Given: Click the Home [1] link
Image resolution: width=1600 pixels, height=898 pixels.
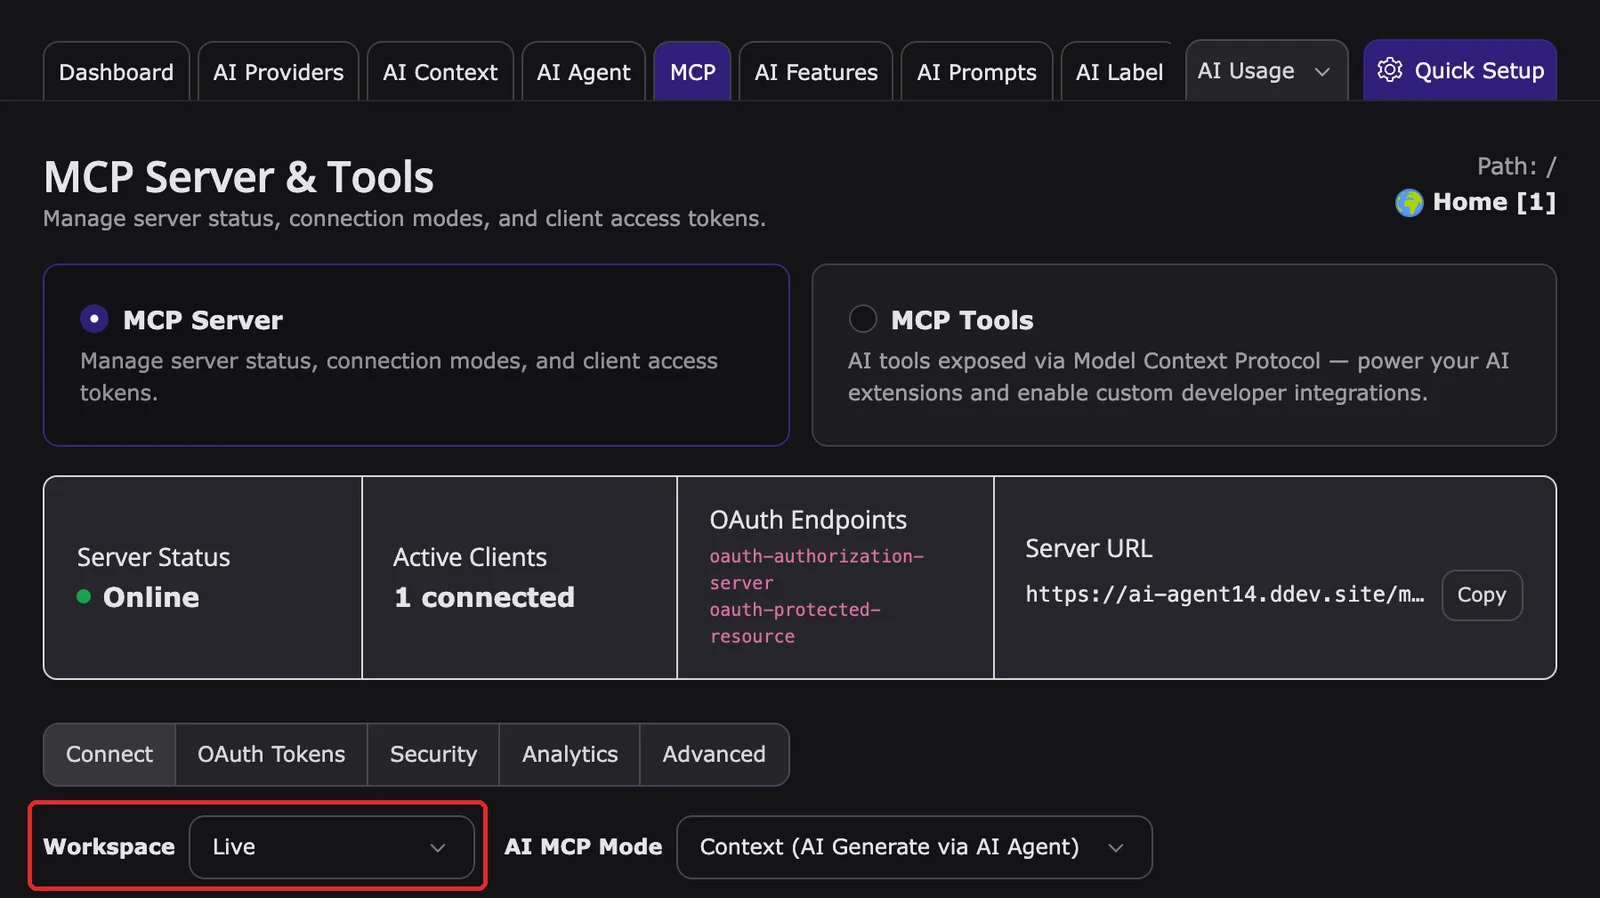Looking at the screenshot, I should click(1494, 202).
